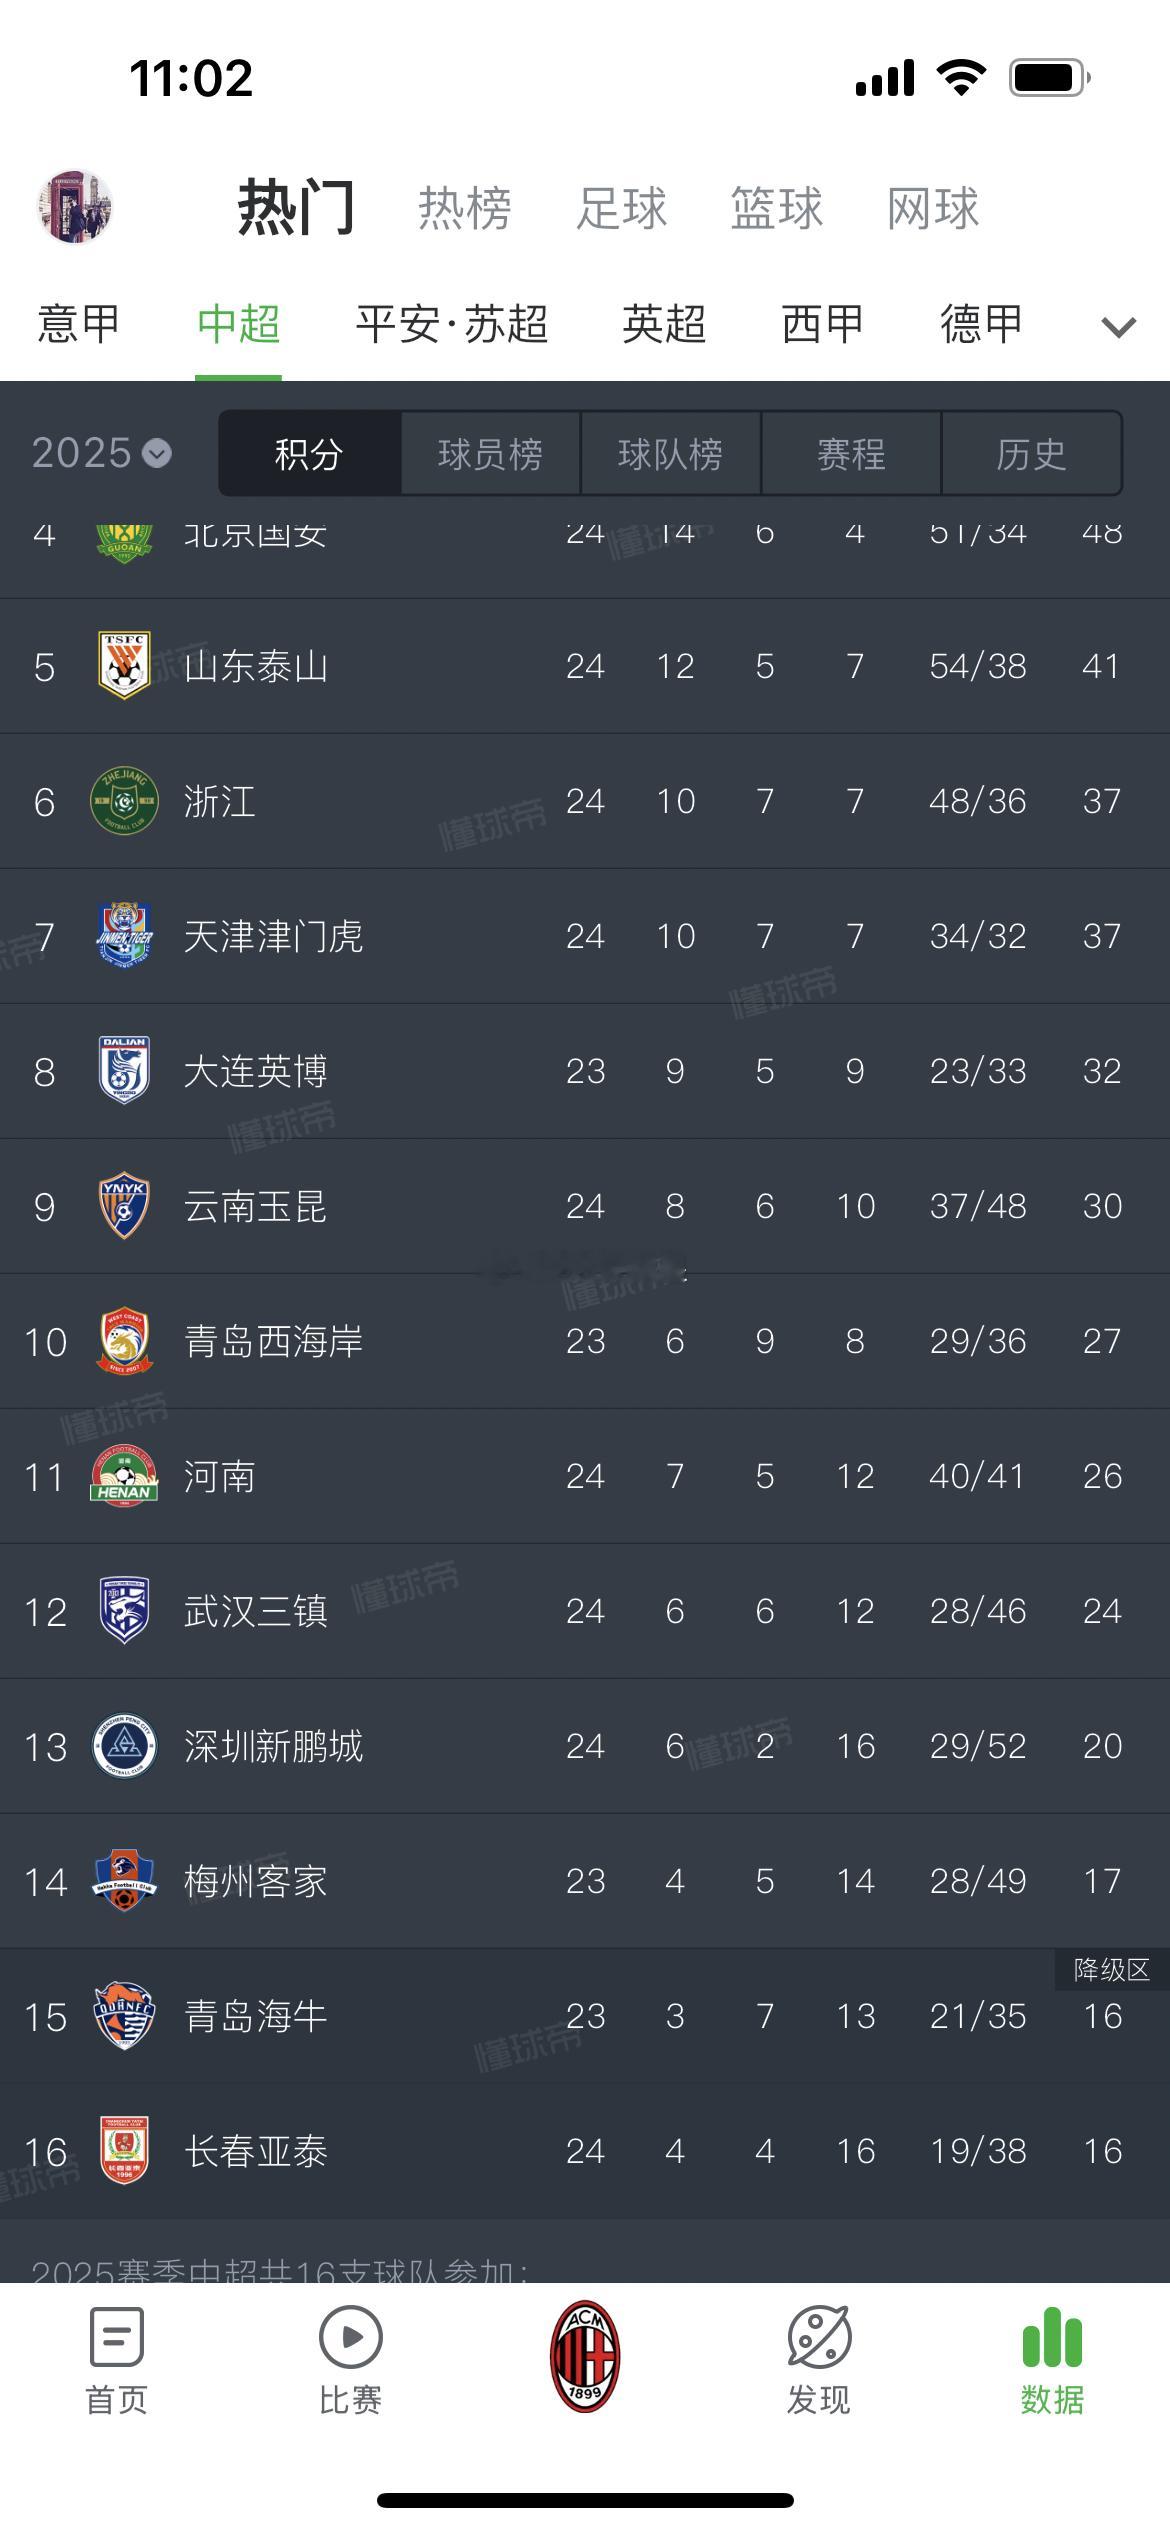Select the 英超 league tab

click(x=664, y=324)
